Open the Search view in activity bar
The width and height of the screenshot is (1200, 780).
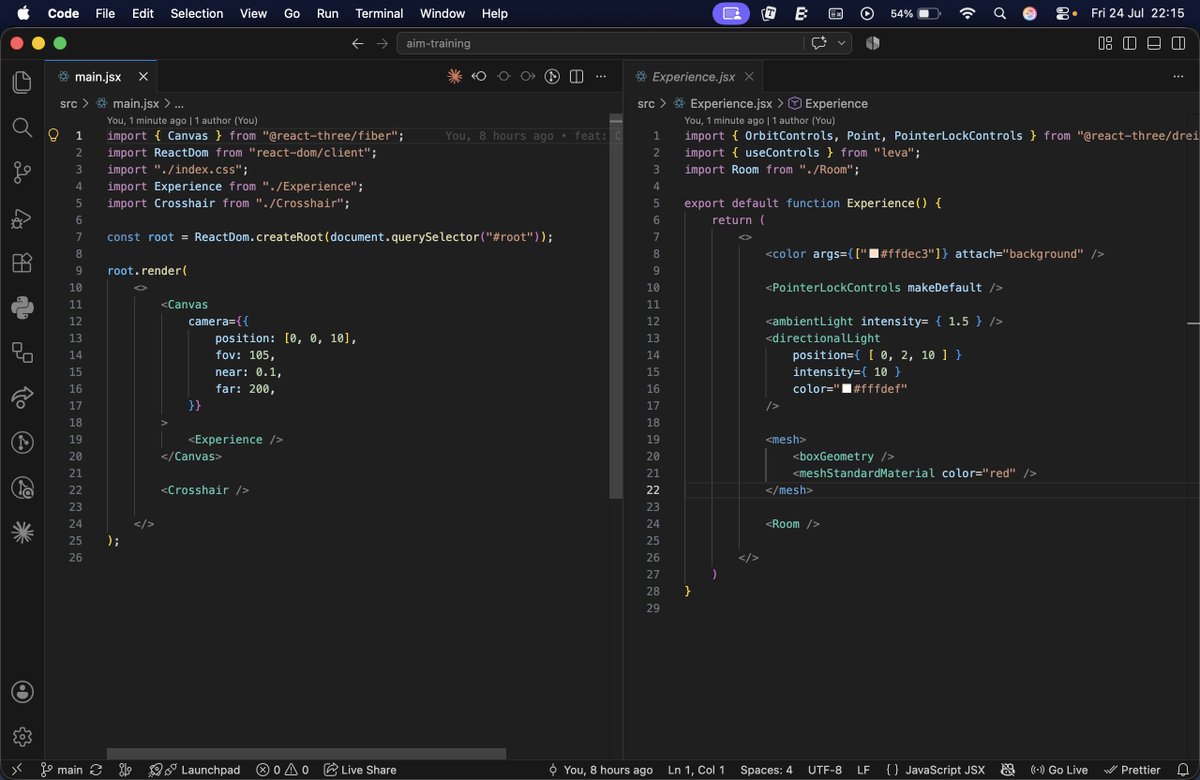pos(22,127)
